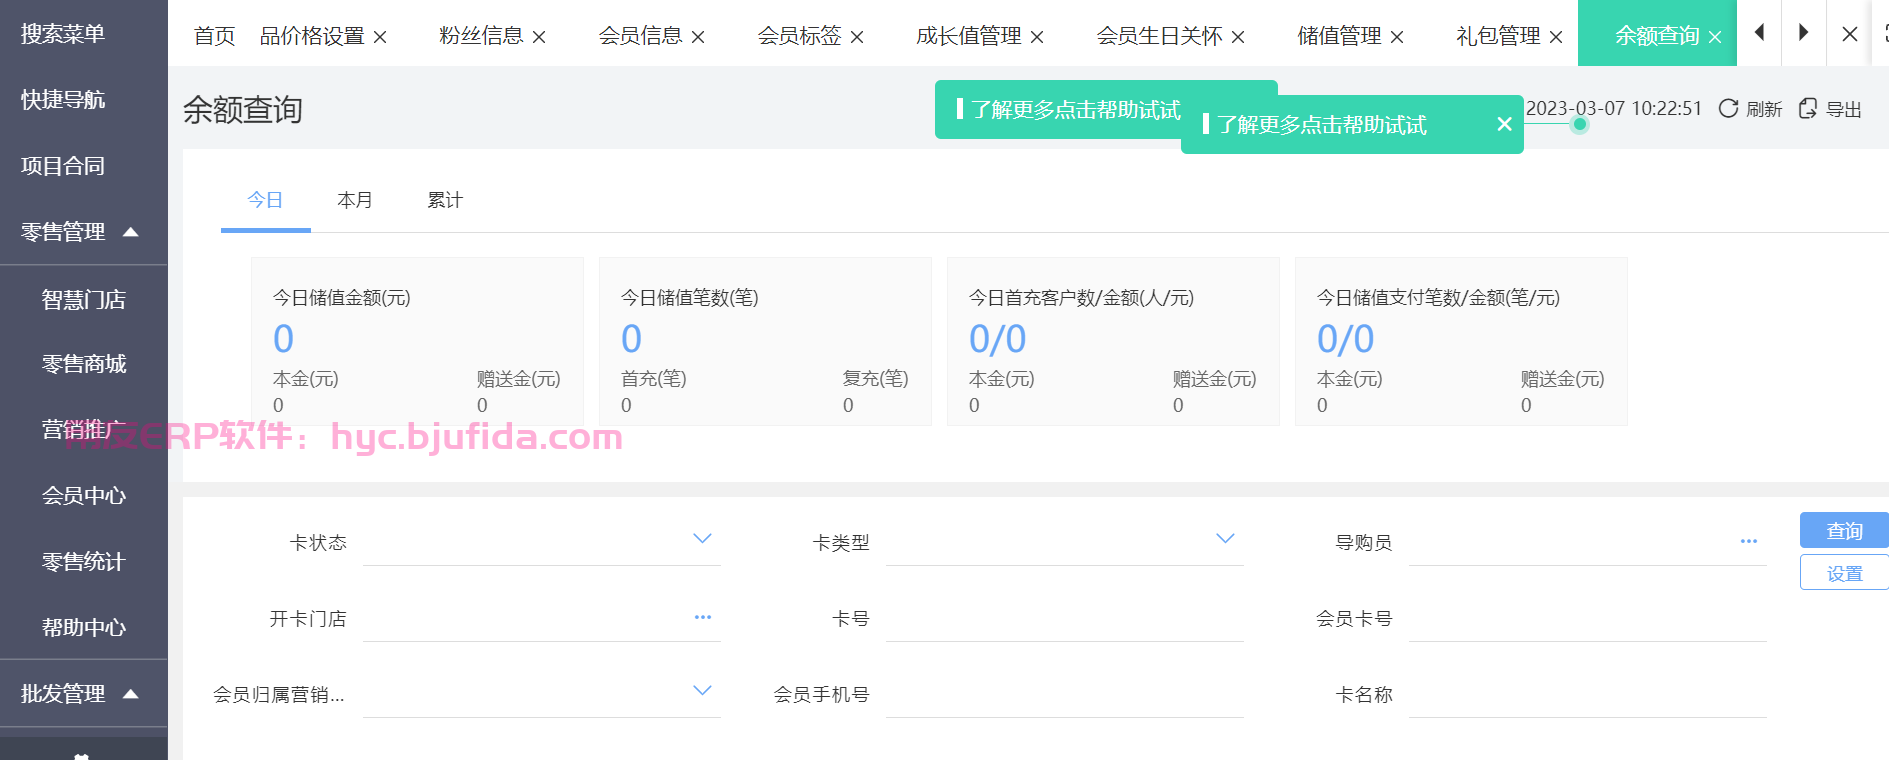Open 快捷导航 in the sidebar
This screenshot has height=760, width=1889.
click(63, 100)
